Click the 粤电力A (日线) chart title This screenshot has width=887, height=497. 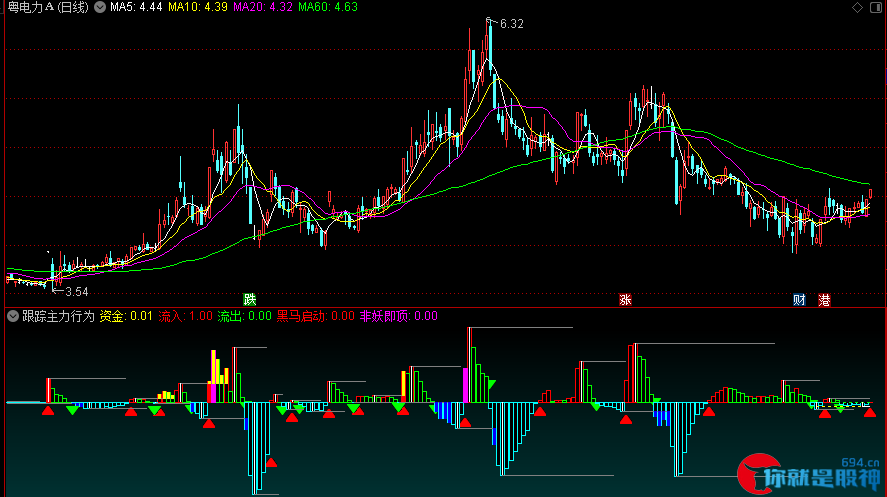[48, 7]
